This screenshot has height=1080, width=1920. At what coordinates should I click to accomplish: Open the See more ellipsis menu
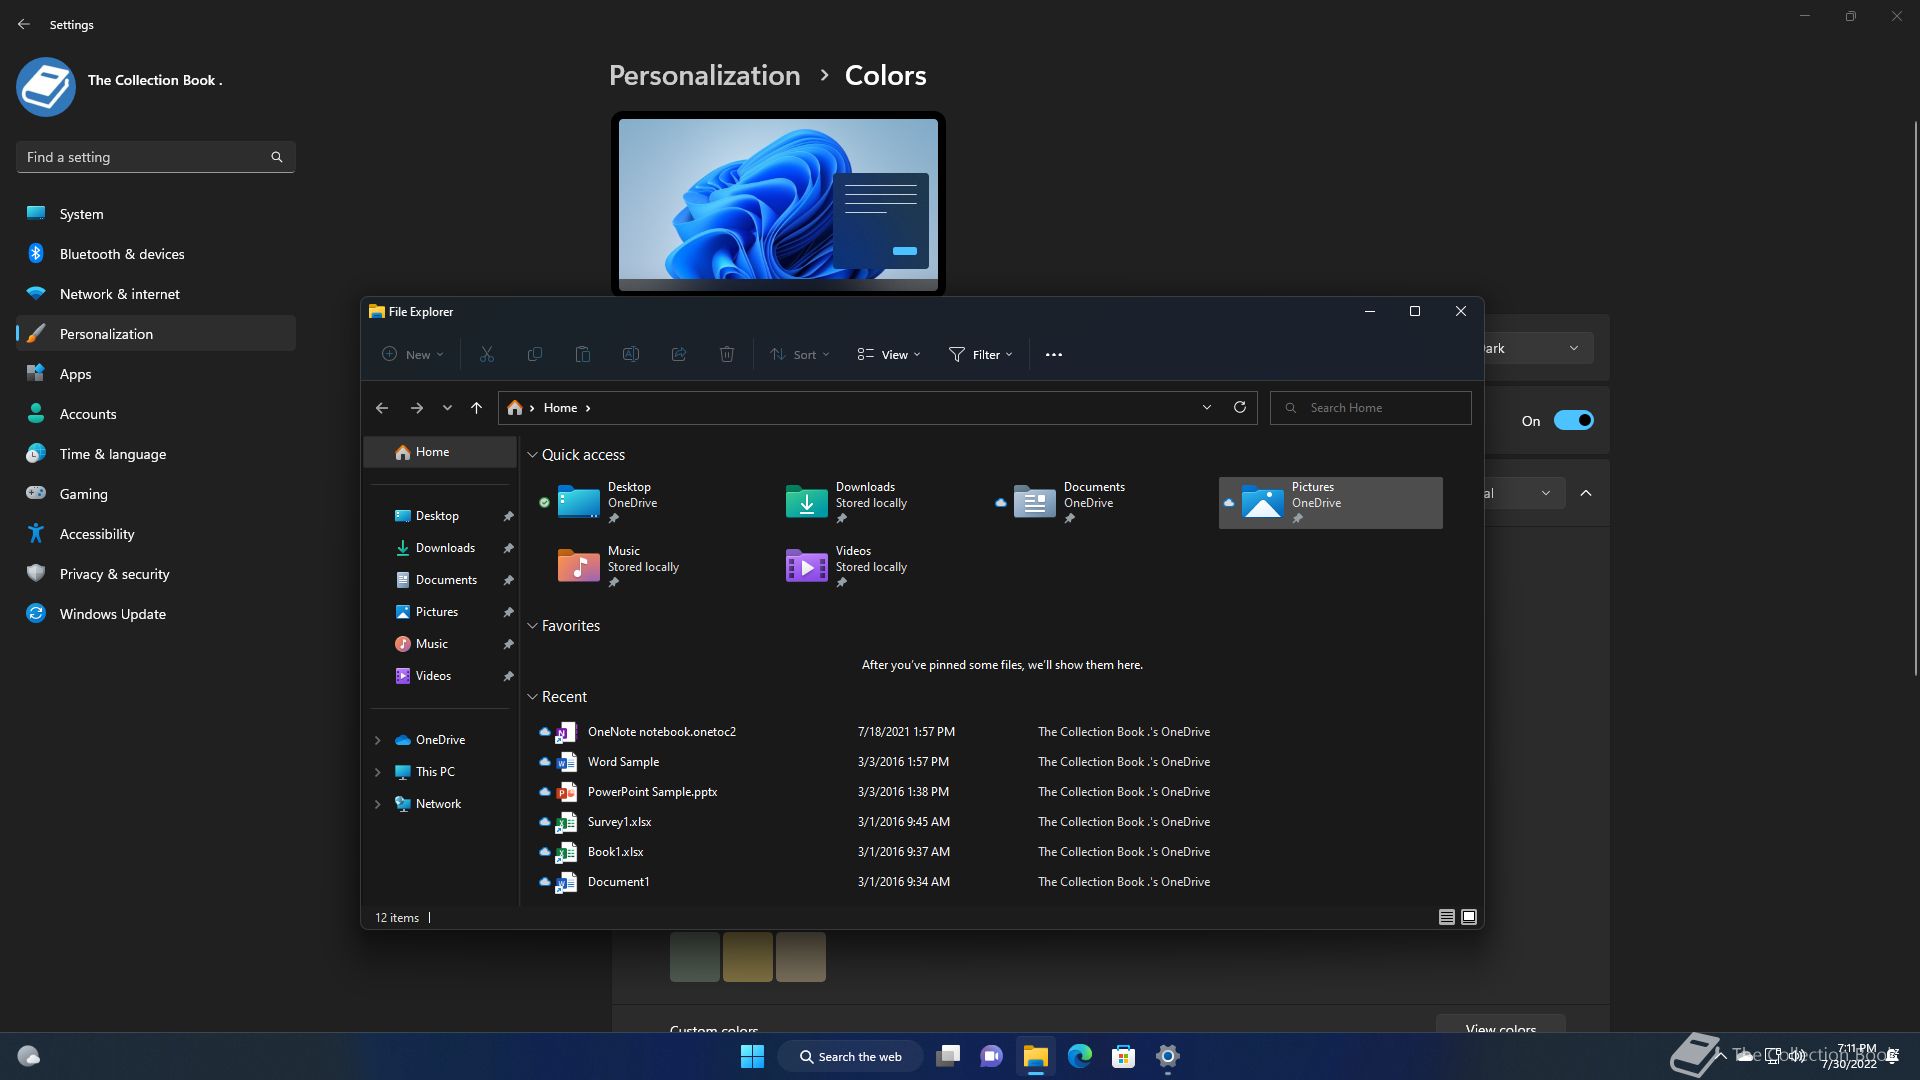1054,354
